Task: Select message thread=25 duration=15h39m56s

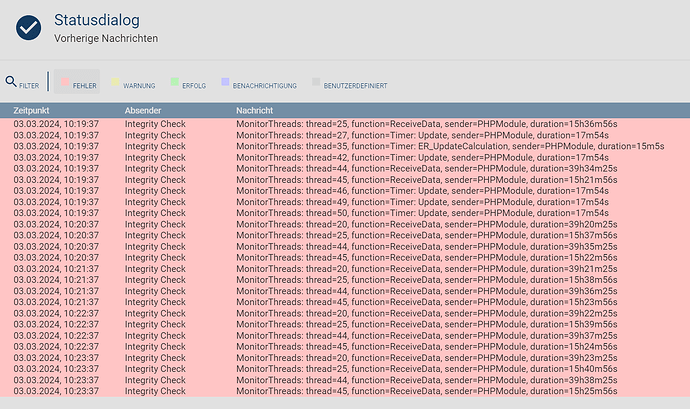Action: (345, 324)
